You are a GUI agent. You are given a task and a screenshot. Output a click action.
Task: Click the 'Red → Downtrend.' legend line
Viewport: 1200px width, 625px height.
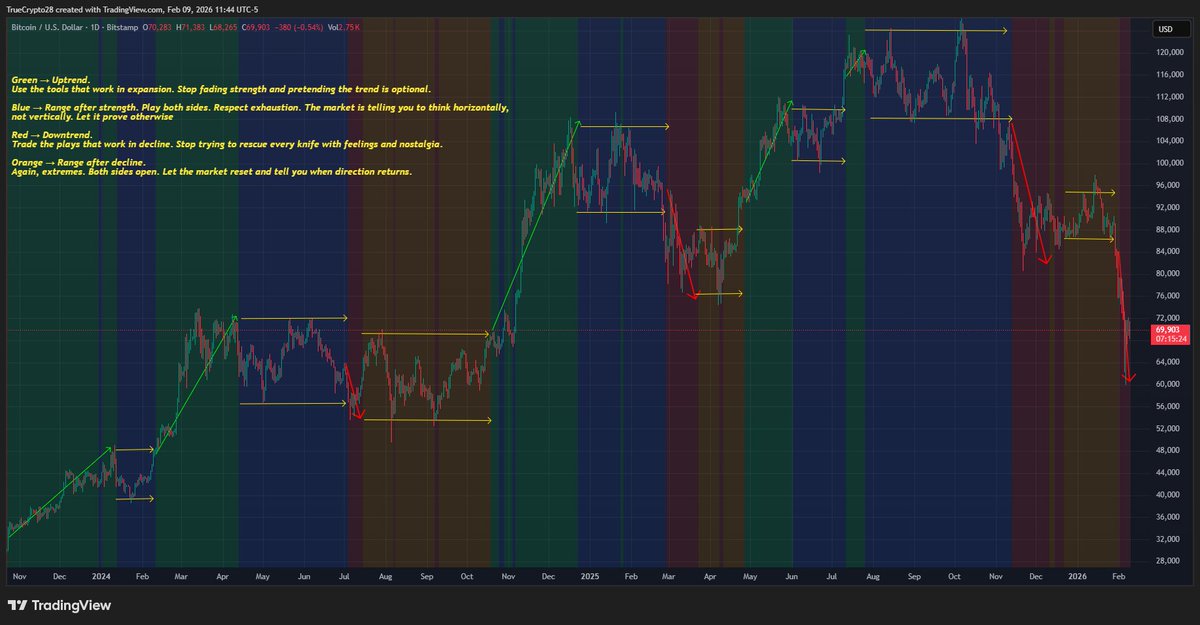(x=51, y=135)
